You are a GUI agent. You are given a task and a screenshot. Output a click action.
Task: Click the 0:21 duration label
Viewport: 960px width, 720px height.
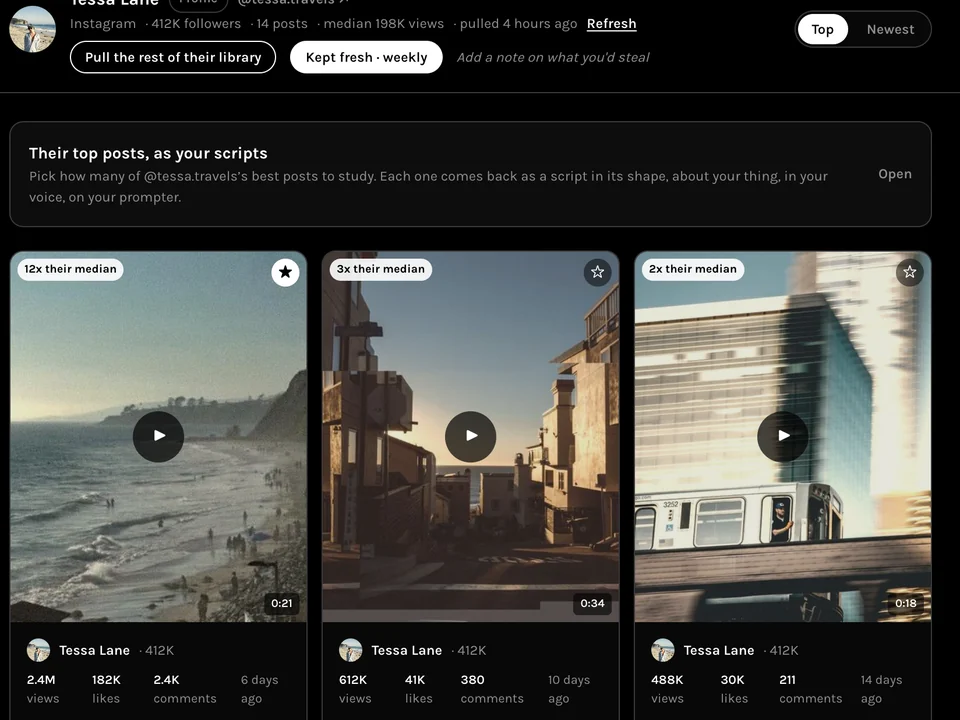(x=282, y=604)
